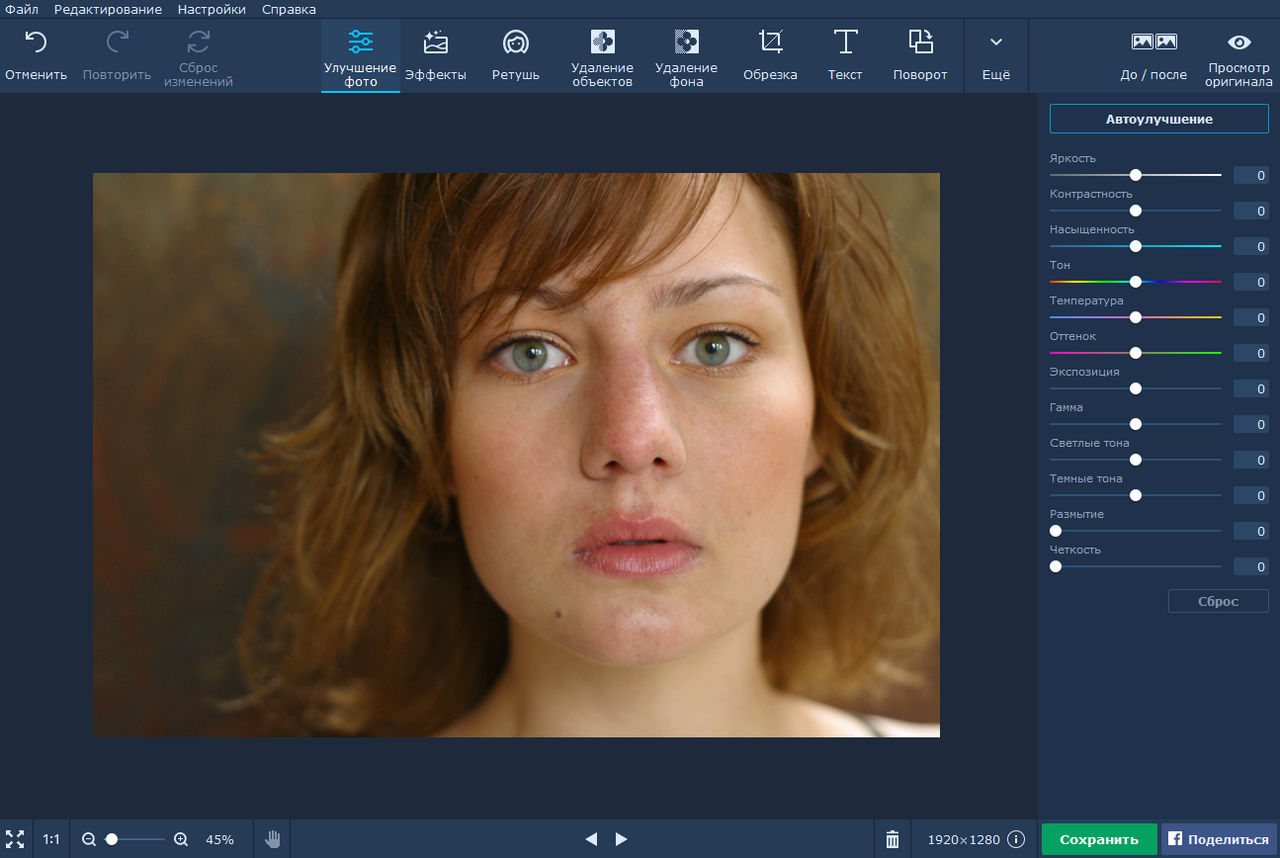1280x858 pixels.
Task: Click Сброс изменений reset icon
Action: pyautogui.click(x=198, y=42)
